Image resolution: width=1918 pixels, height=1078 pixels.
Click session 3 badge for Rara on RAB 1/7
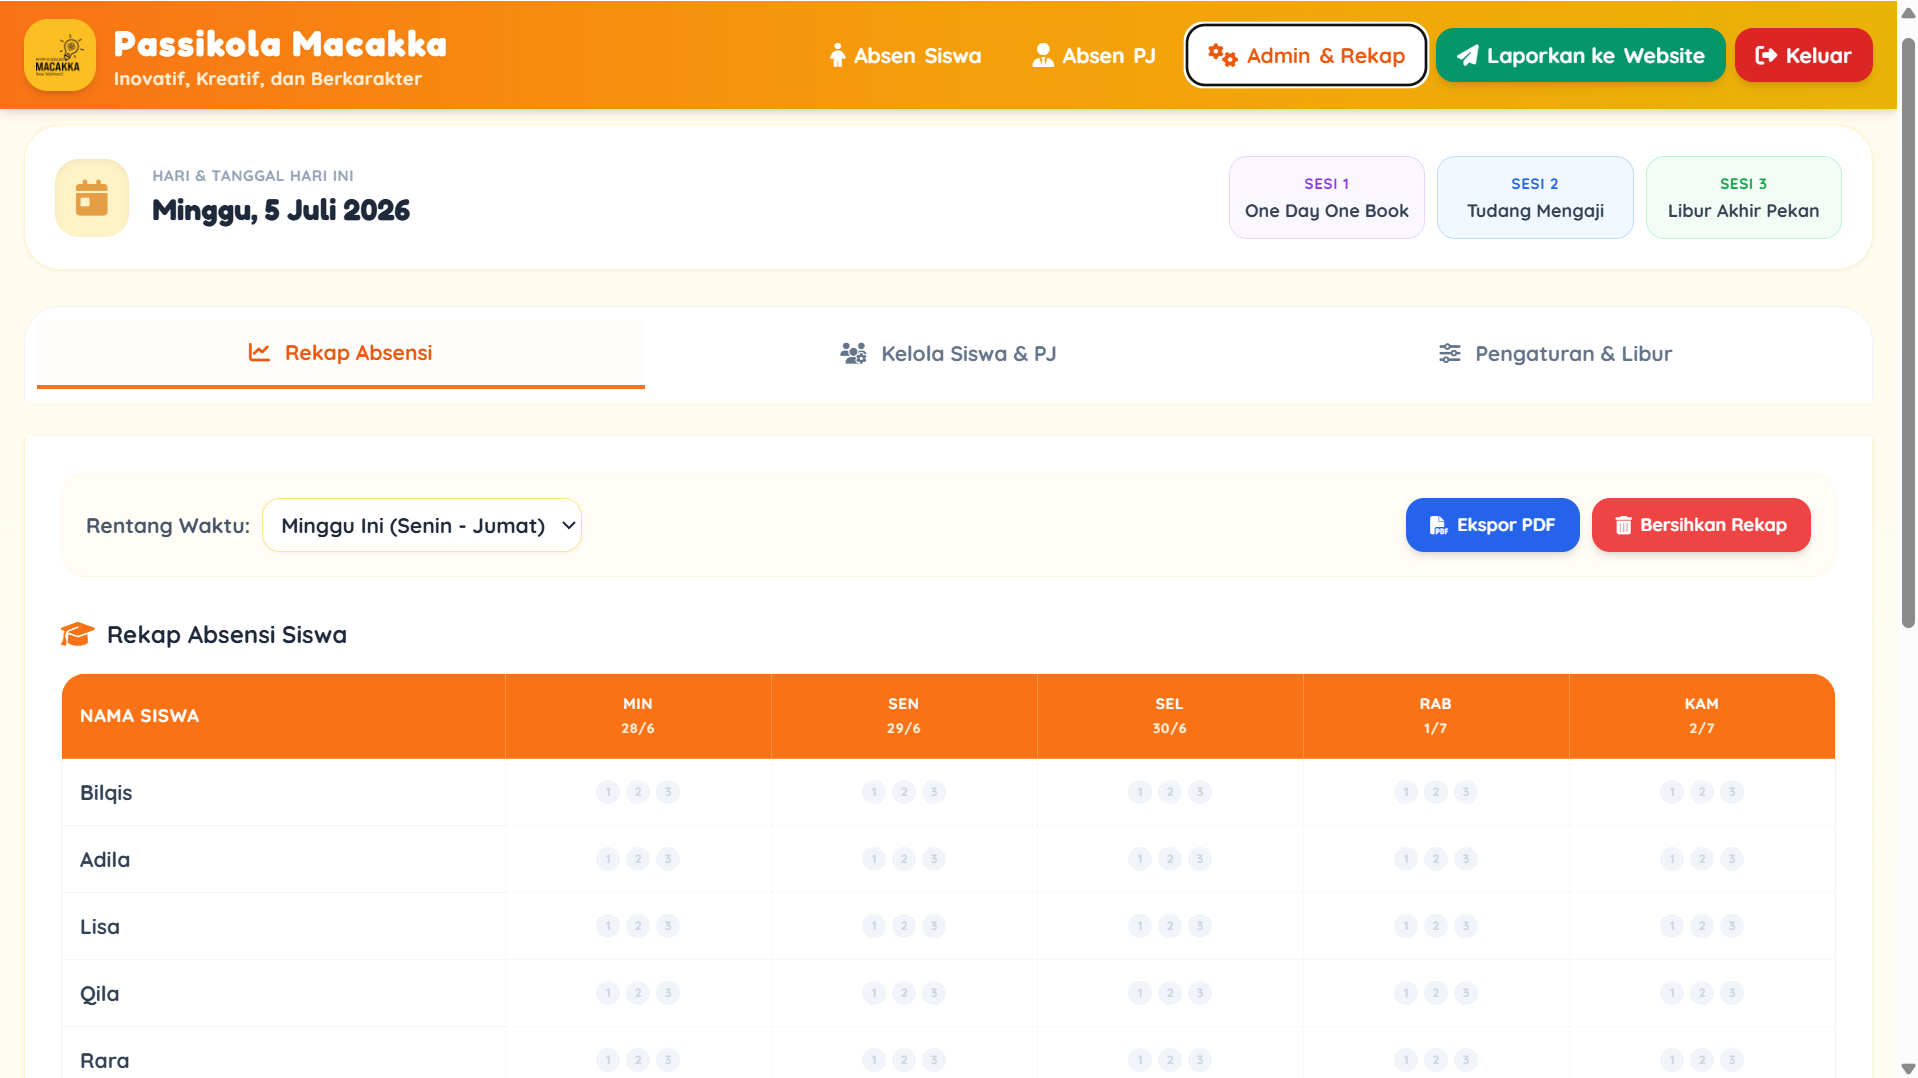coord(1466,1060)
